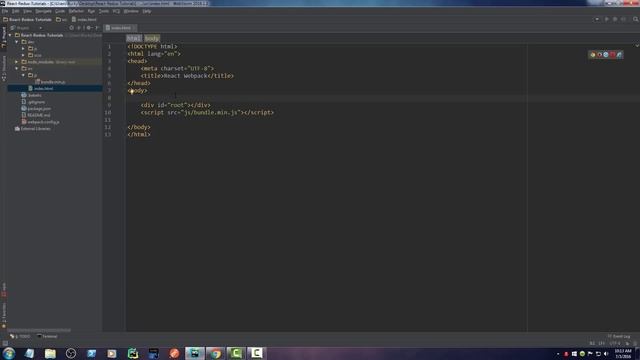Collapse the src folder arrow
The height and width of the screenshot is (360, 640).
(17, 69)
